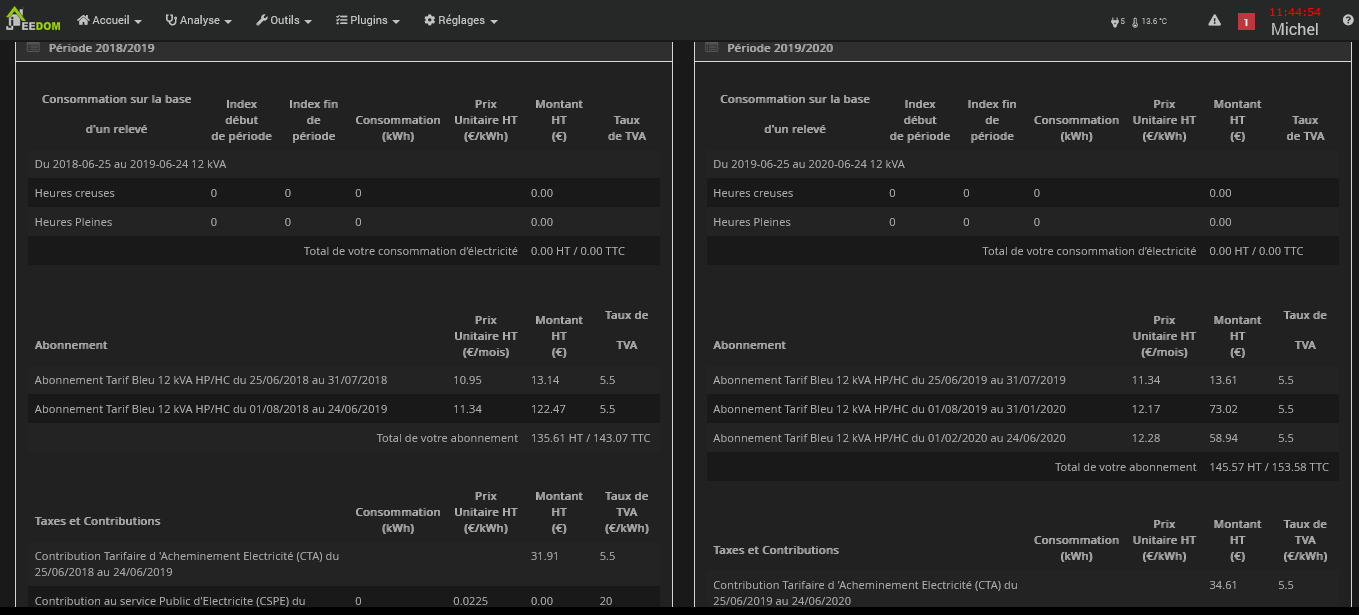Click the 2019/2020 Abonnement section heading
Viewport: 1359px width, 615px height.
click(750, 345)
